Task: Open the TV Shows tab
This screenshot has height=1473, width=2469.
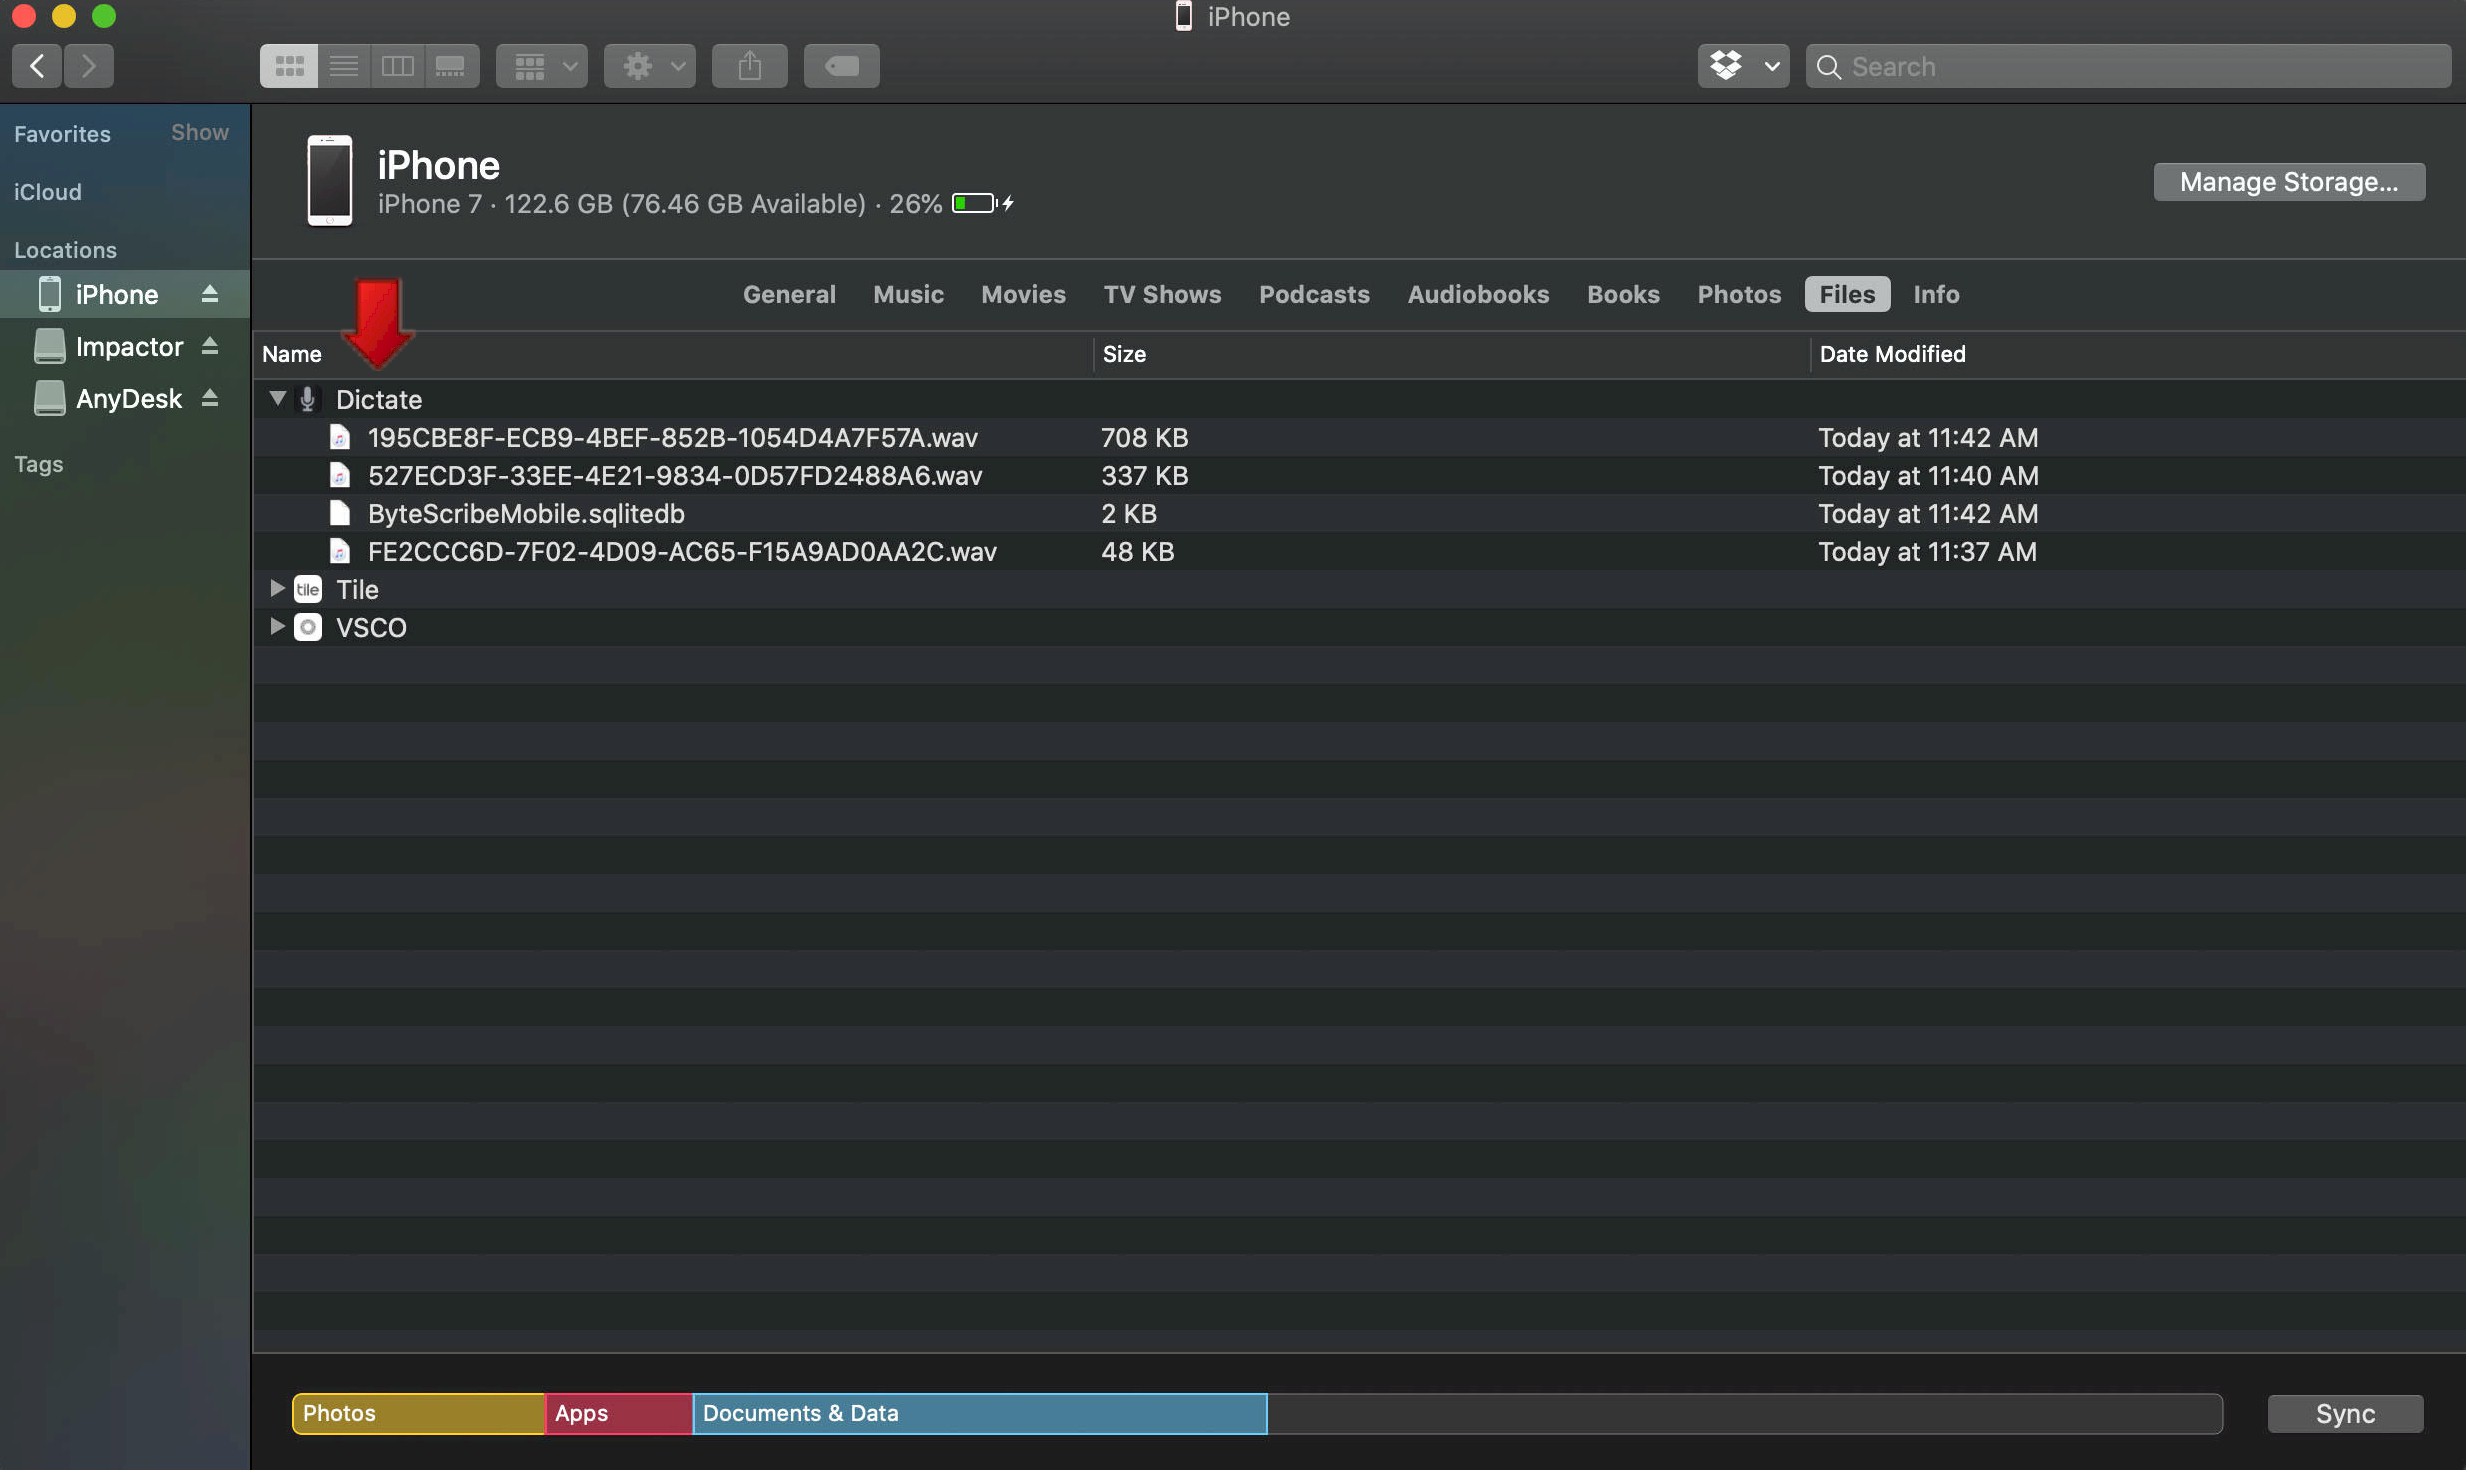Action: coord(1162,294)
